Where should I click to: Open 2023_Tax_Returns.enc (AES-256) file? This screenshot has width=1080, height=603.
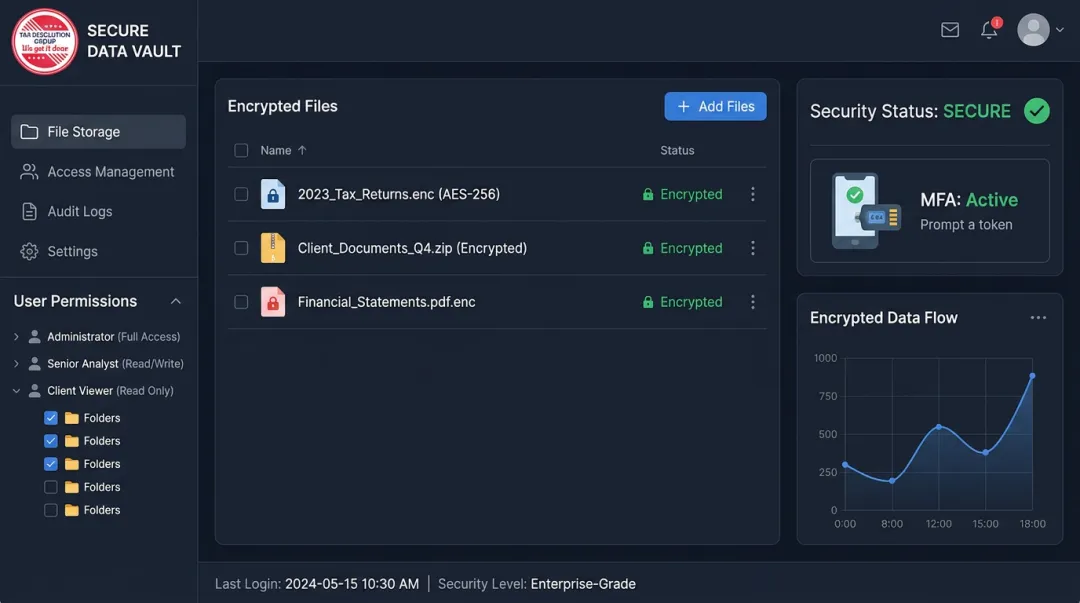click(399, 194)
